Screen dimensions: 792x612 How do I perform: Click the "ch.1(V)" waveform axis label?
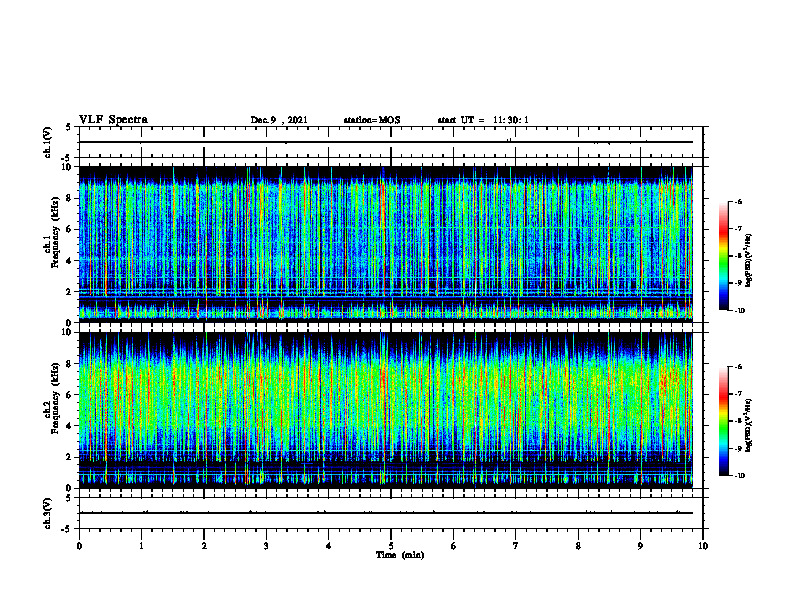tap(48, 142)
